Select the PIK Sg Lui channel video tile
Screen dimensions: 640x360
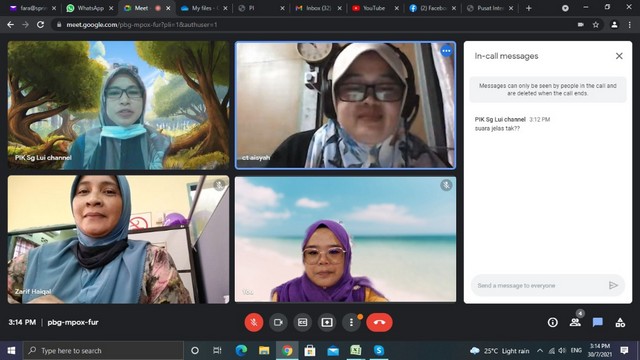[x=118, y=105]
